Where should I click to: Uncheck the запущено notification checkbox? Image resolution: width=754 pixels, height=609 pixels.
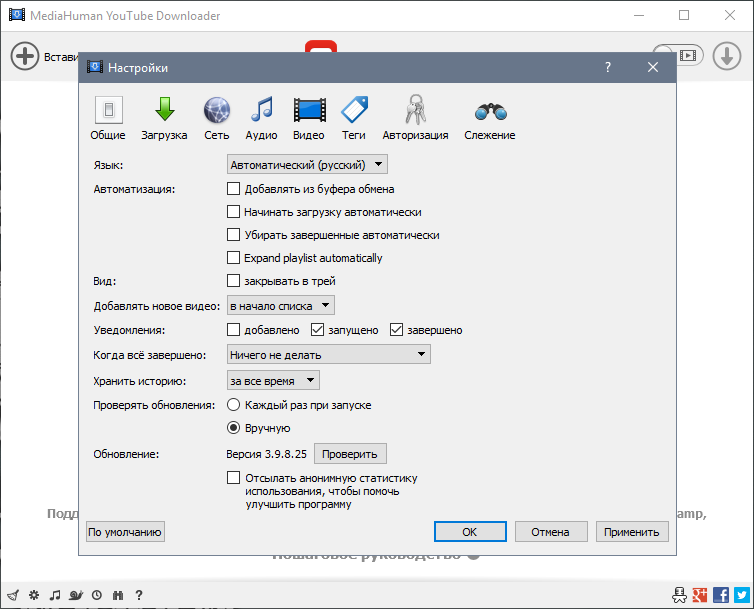[317, 330]
